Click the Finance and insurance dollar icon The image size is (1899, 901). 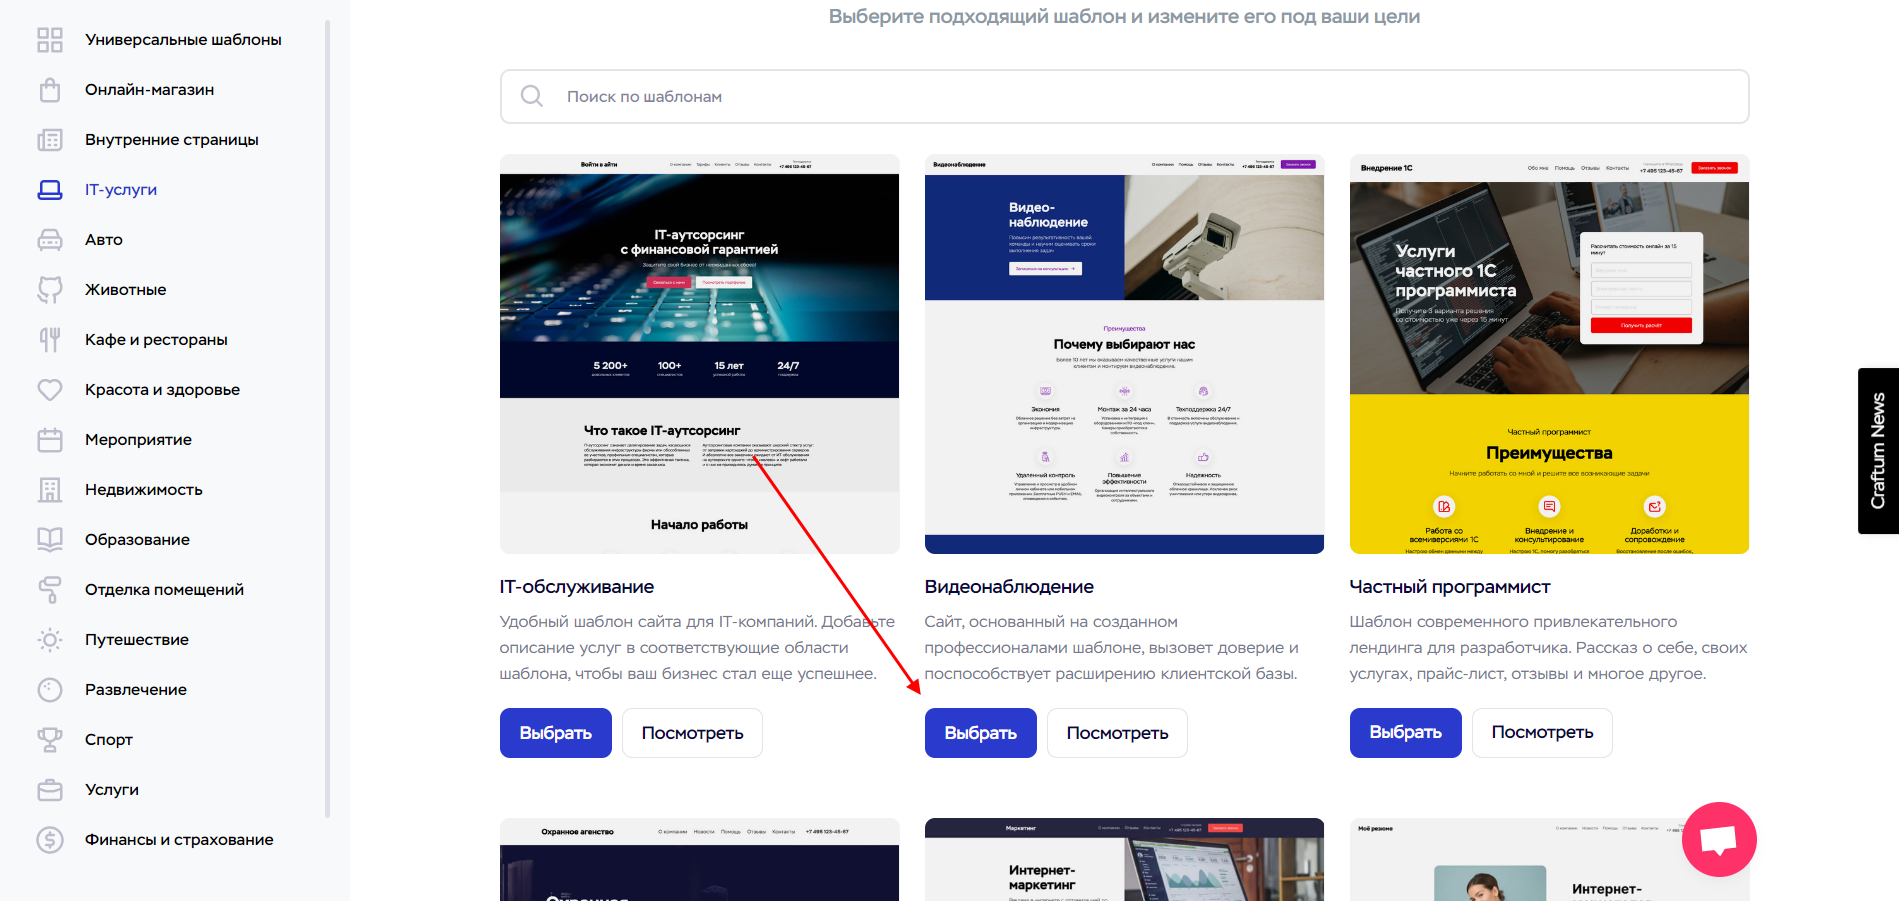click(x=50, y=840)
